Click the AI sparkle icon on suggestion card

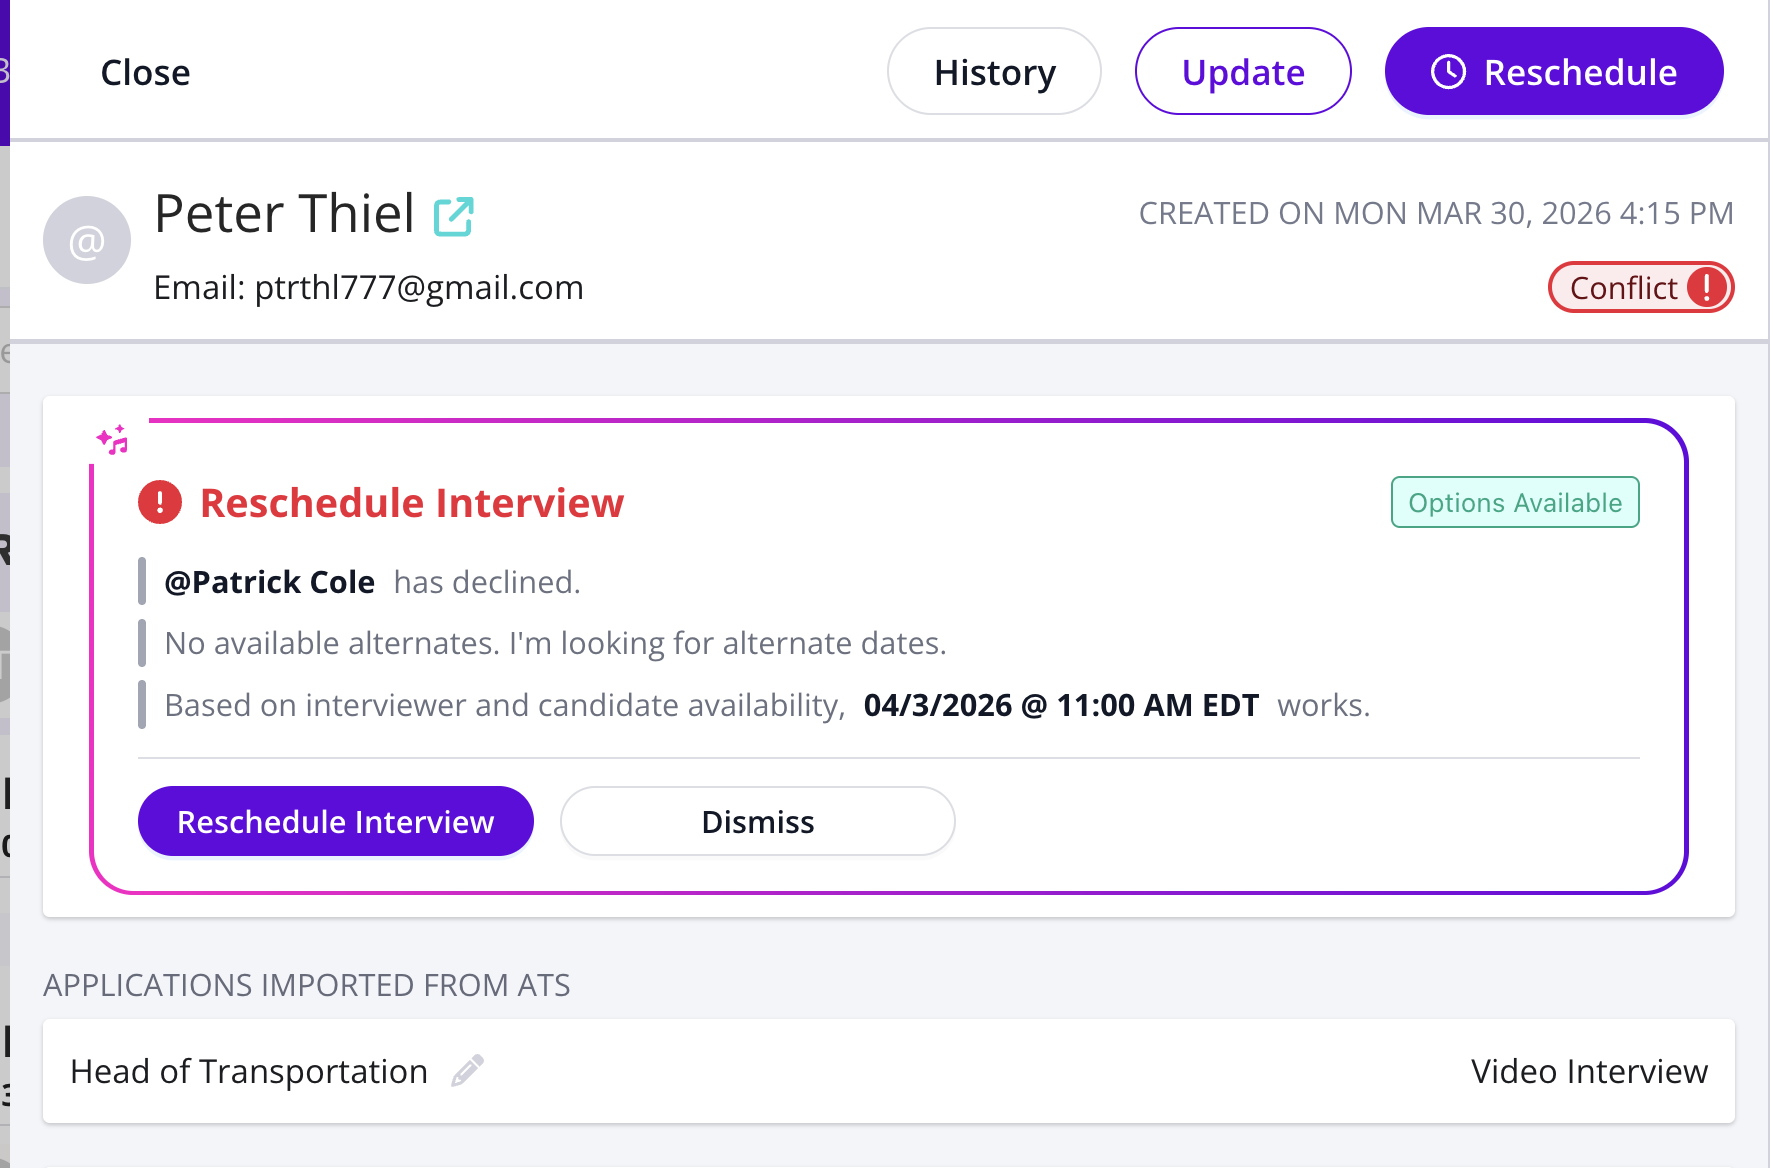(113, 440)
